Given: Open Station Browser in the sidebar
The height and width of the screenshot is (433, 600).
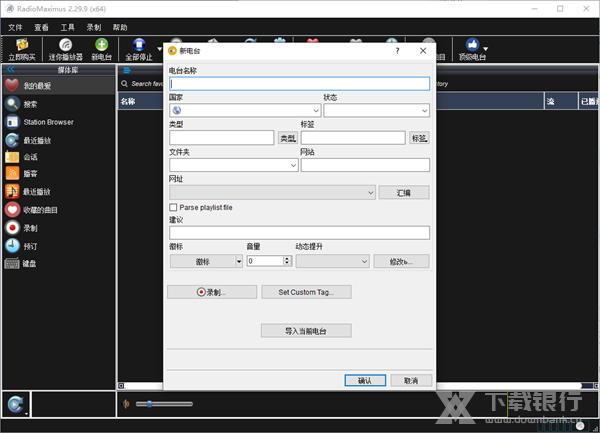Looking at the screenshot, I should click(x=59, y=122).
